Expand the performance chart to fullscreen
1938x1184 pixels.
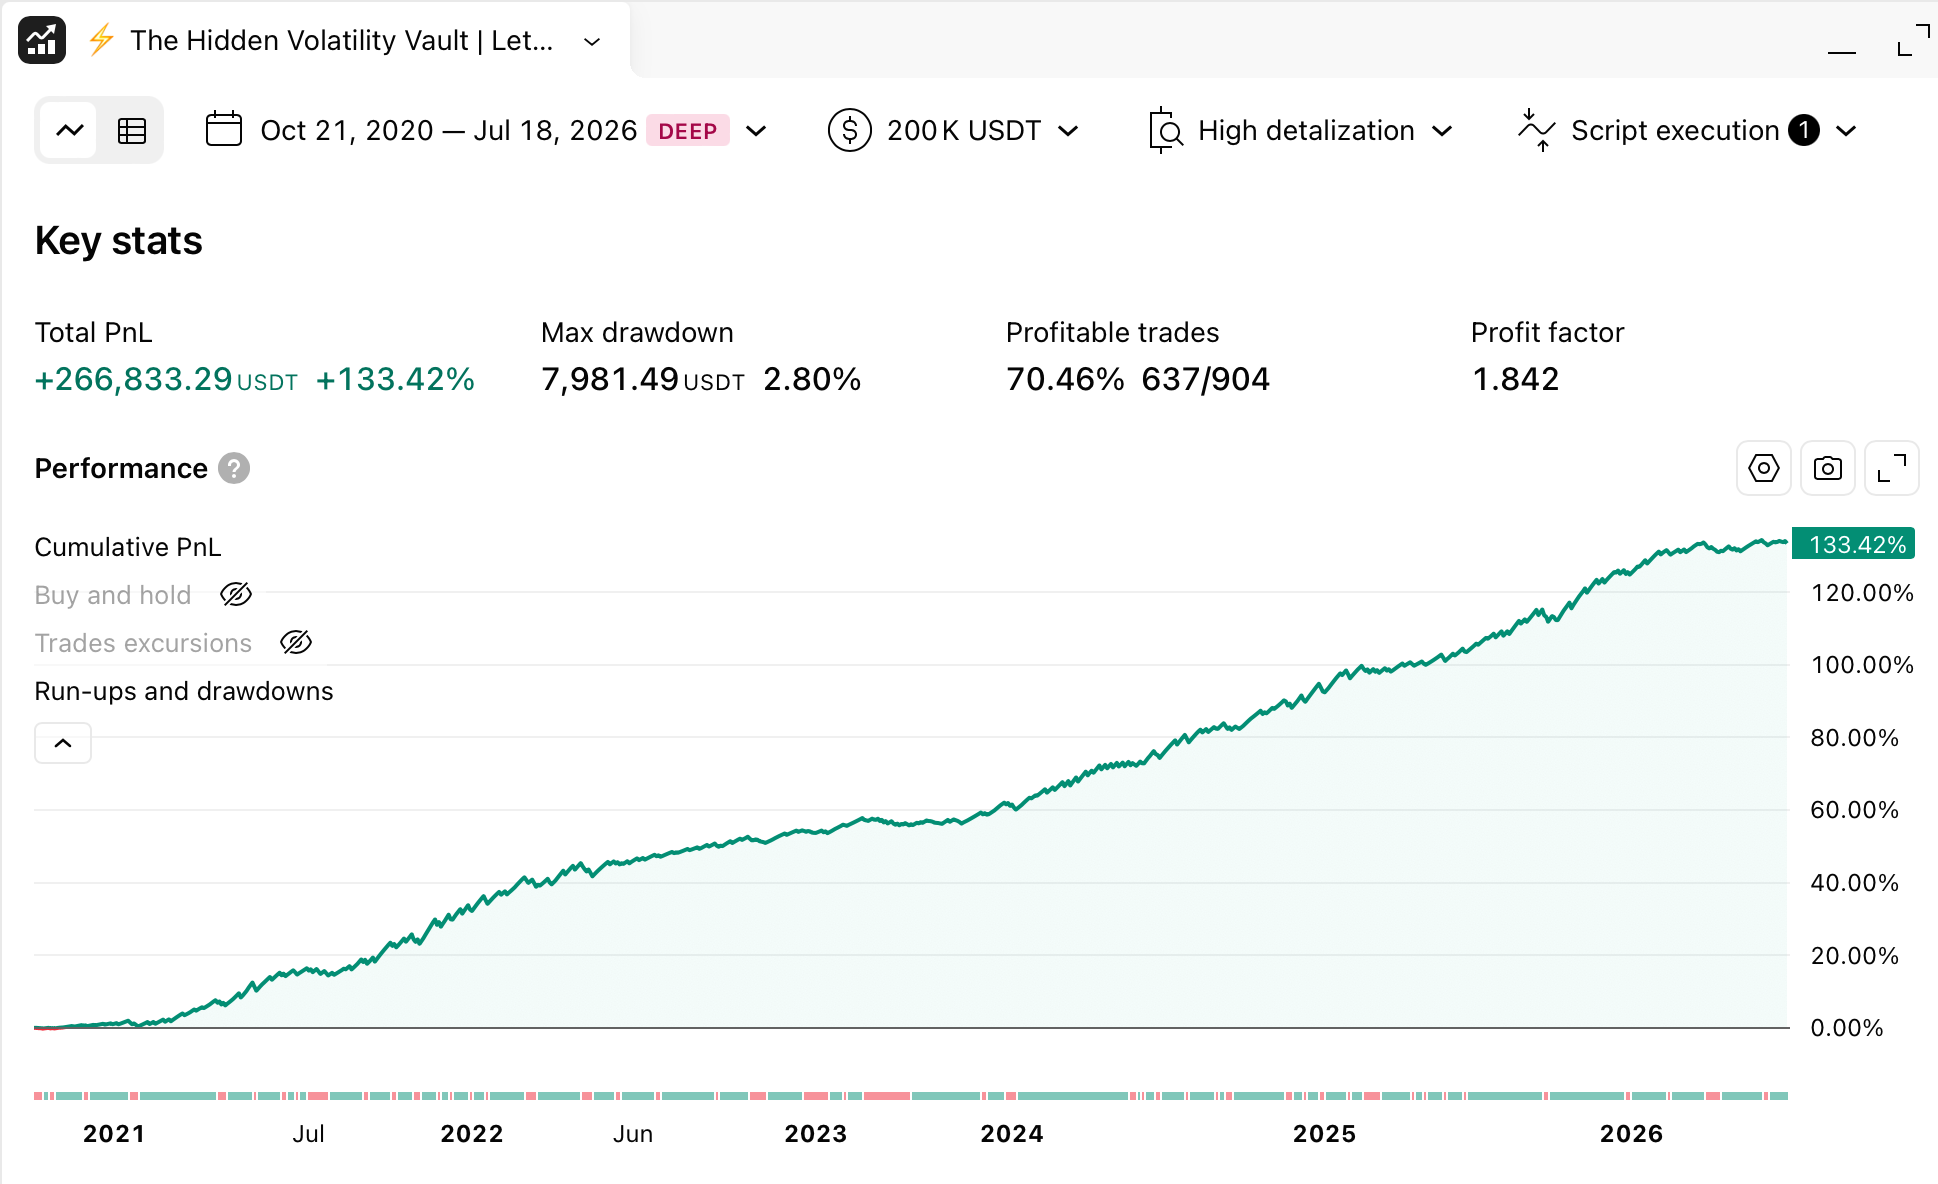tap(1892, 468)
